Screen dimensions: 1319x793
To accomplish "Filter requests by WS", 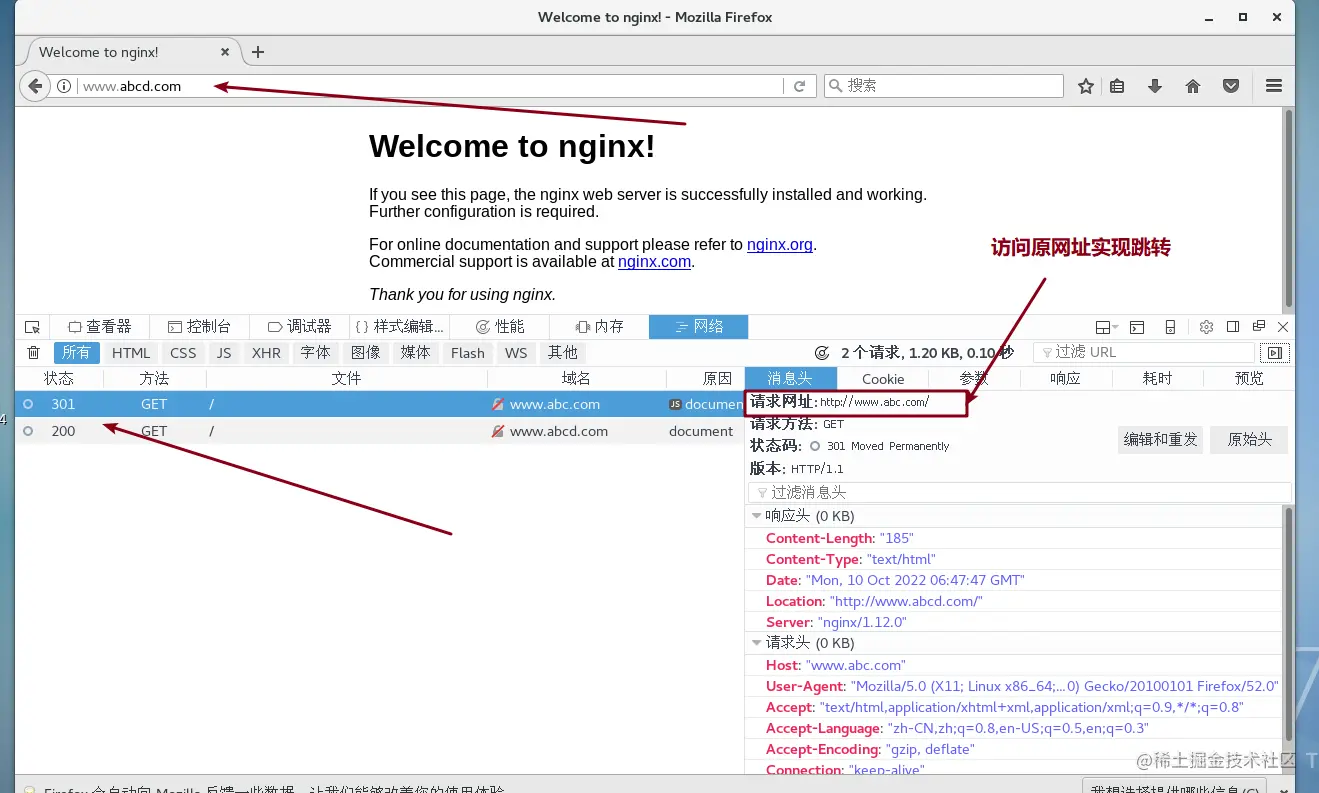I will click(516, 352).
